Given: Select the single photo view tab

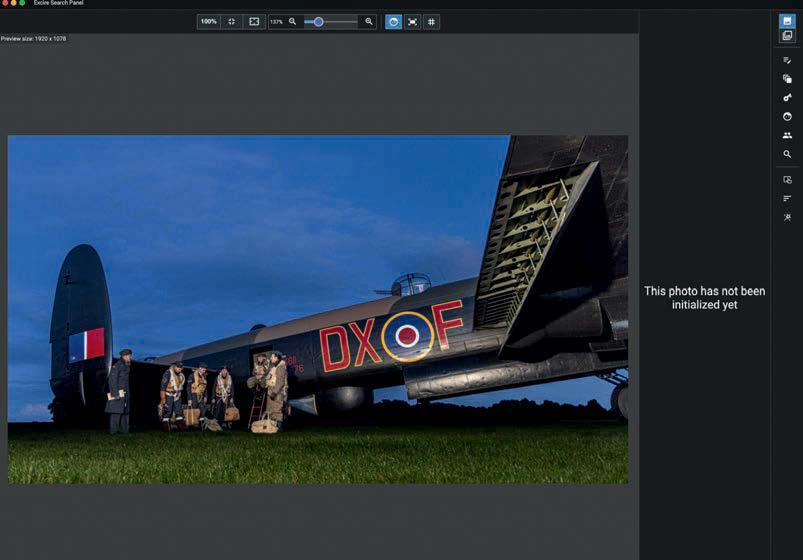Looking at the screenshot, I should (x=787, y=21).
